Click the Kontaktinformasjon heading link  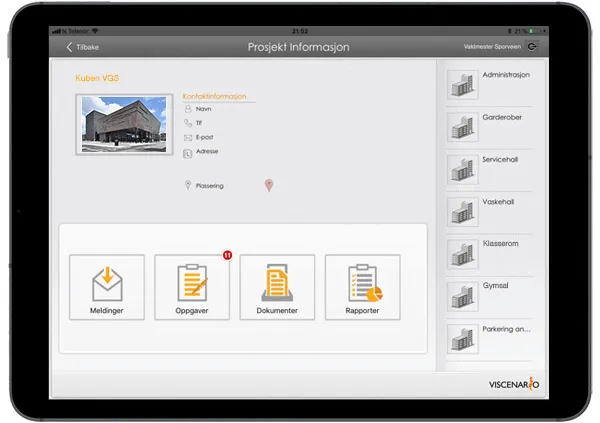214,96
